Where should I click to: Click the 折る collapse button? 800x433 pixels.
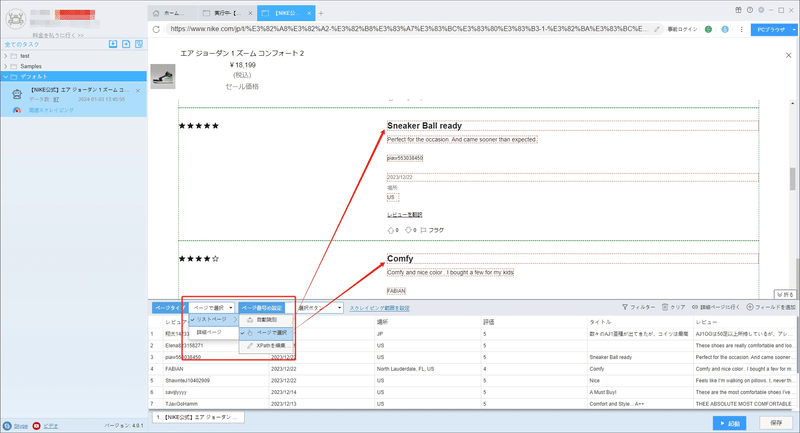click(x=785, y=295)
